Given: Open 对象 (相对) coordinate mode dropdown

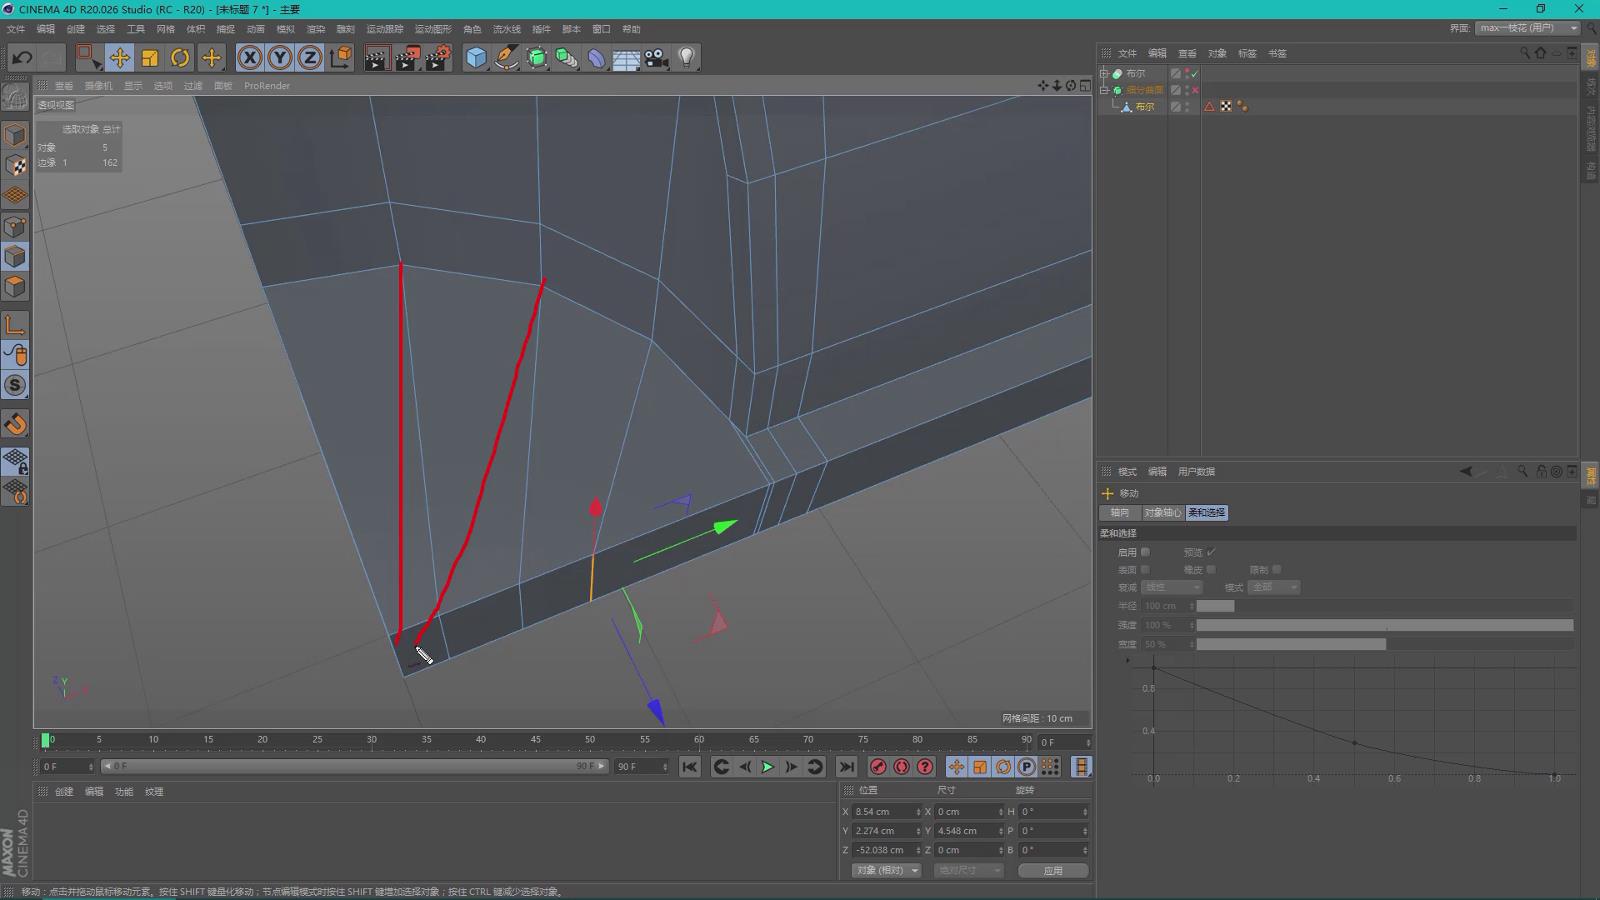Looking at the screenshot, I should (x=886, y=870).
